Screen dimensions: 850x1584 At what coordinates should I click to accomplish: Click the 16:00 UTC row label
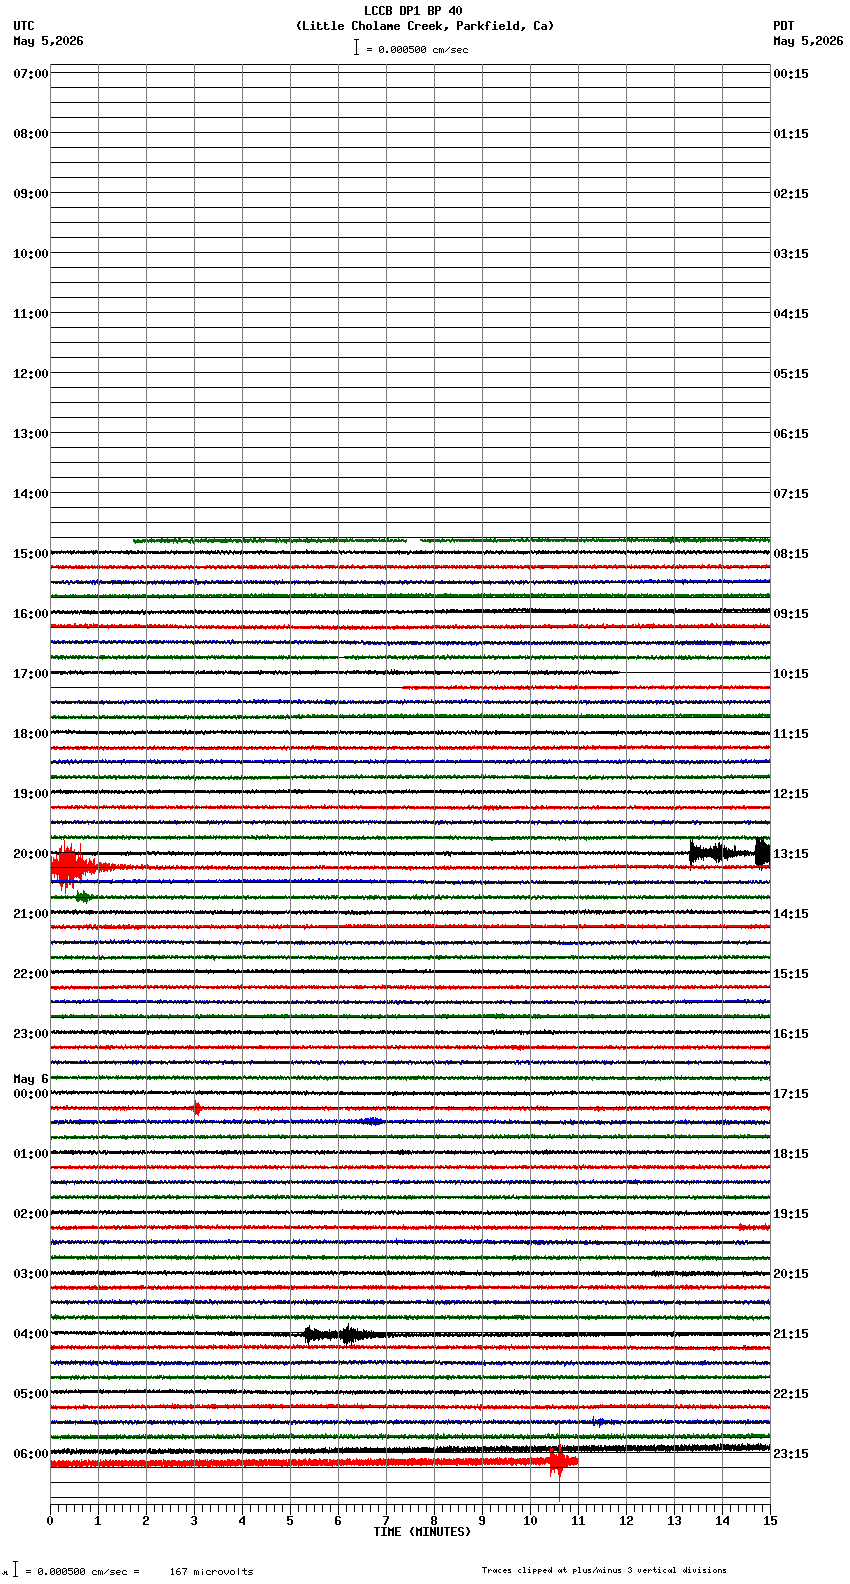(x=31, y=614)
